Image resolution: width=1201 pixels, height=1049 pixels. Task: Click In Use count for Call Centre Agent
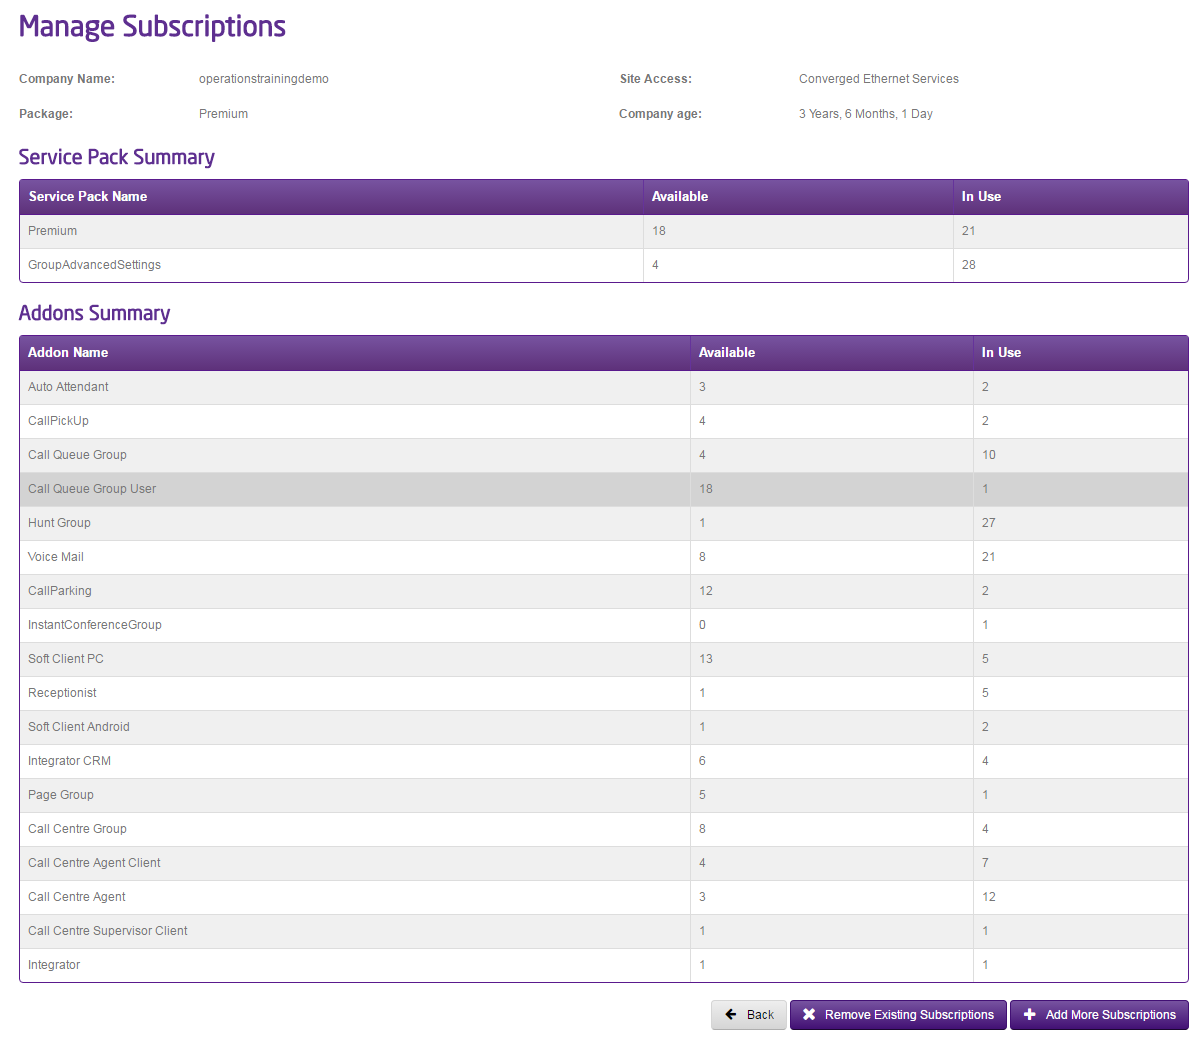(989, 897)
